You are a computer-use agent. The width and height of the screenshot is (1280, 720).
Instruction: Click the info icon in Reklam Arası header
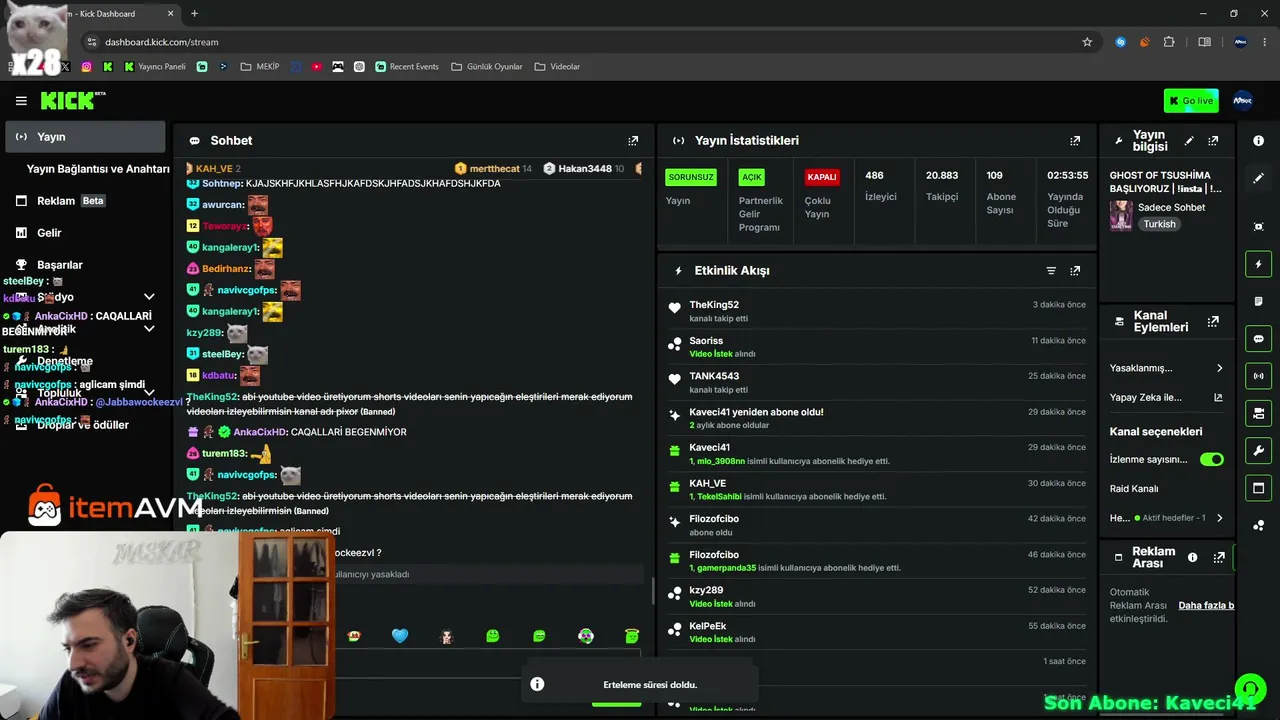(1192, 558)
